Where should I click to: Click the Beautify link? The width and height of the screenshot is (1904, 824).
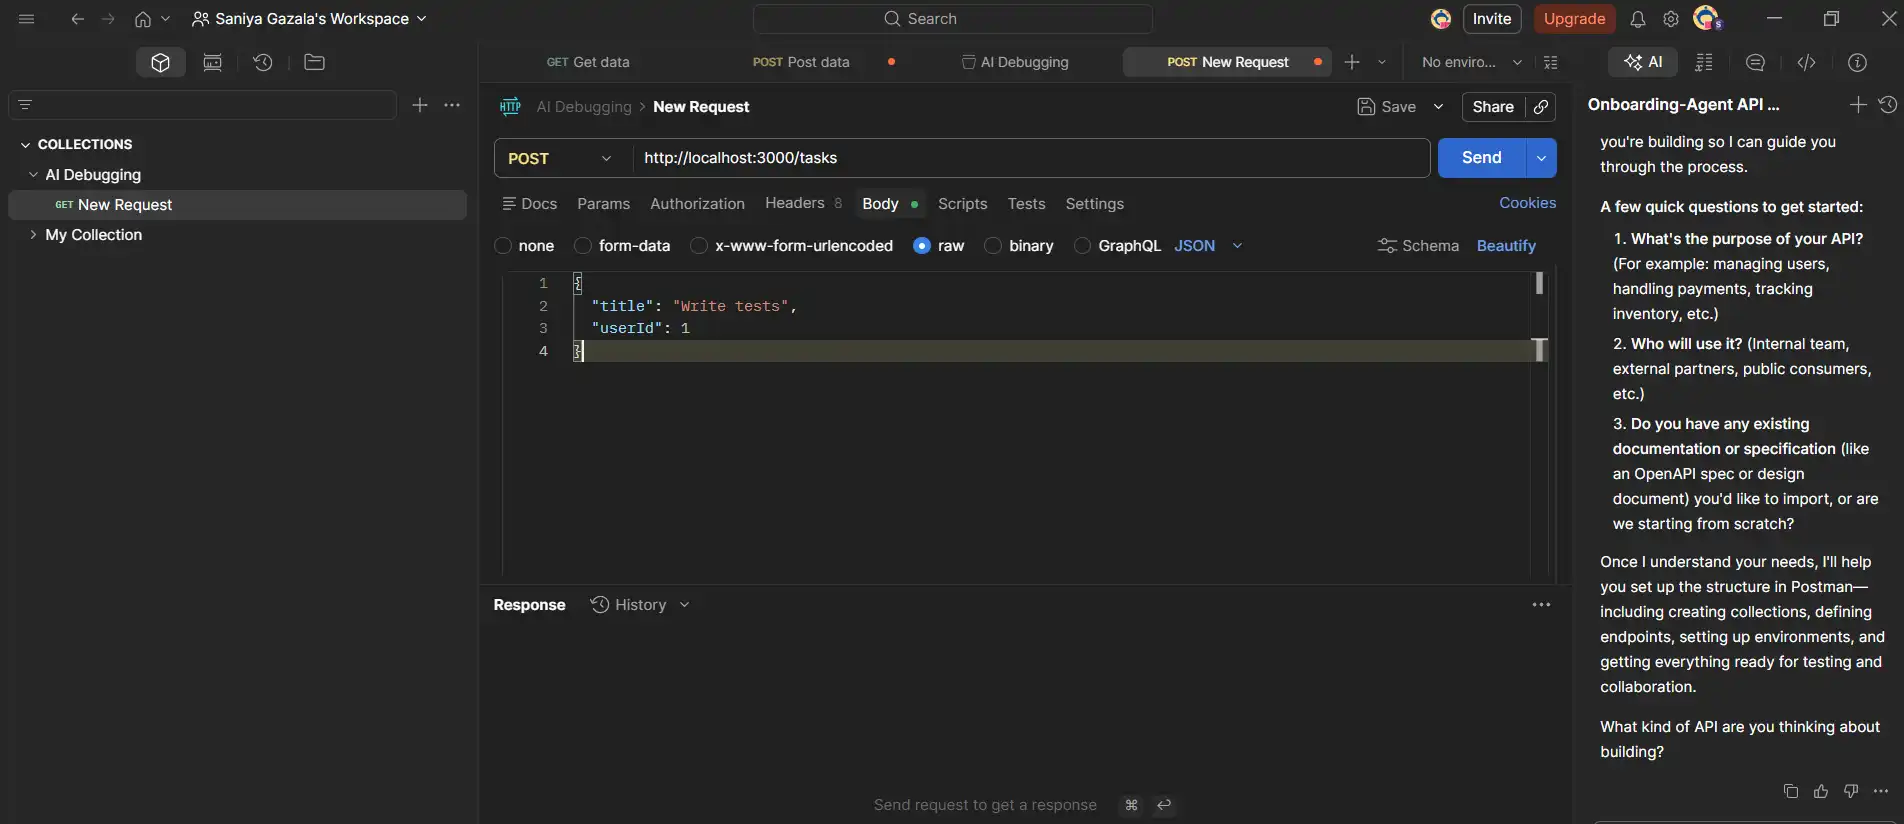1505,246
